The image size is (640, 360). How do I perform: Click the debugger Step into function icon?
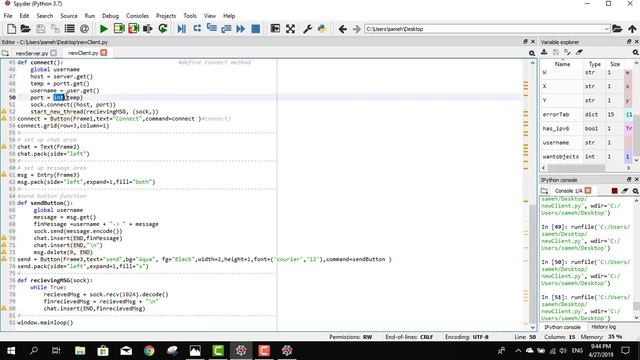coord(211,29)
